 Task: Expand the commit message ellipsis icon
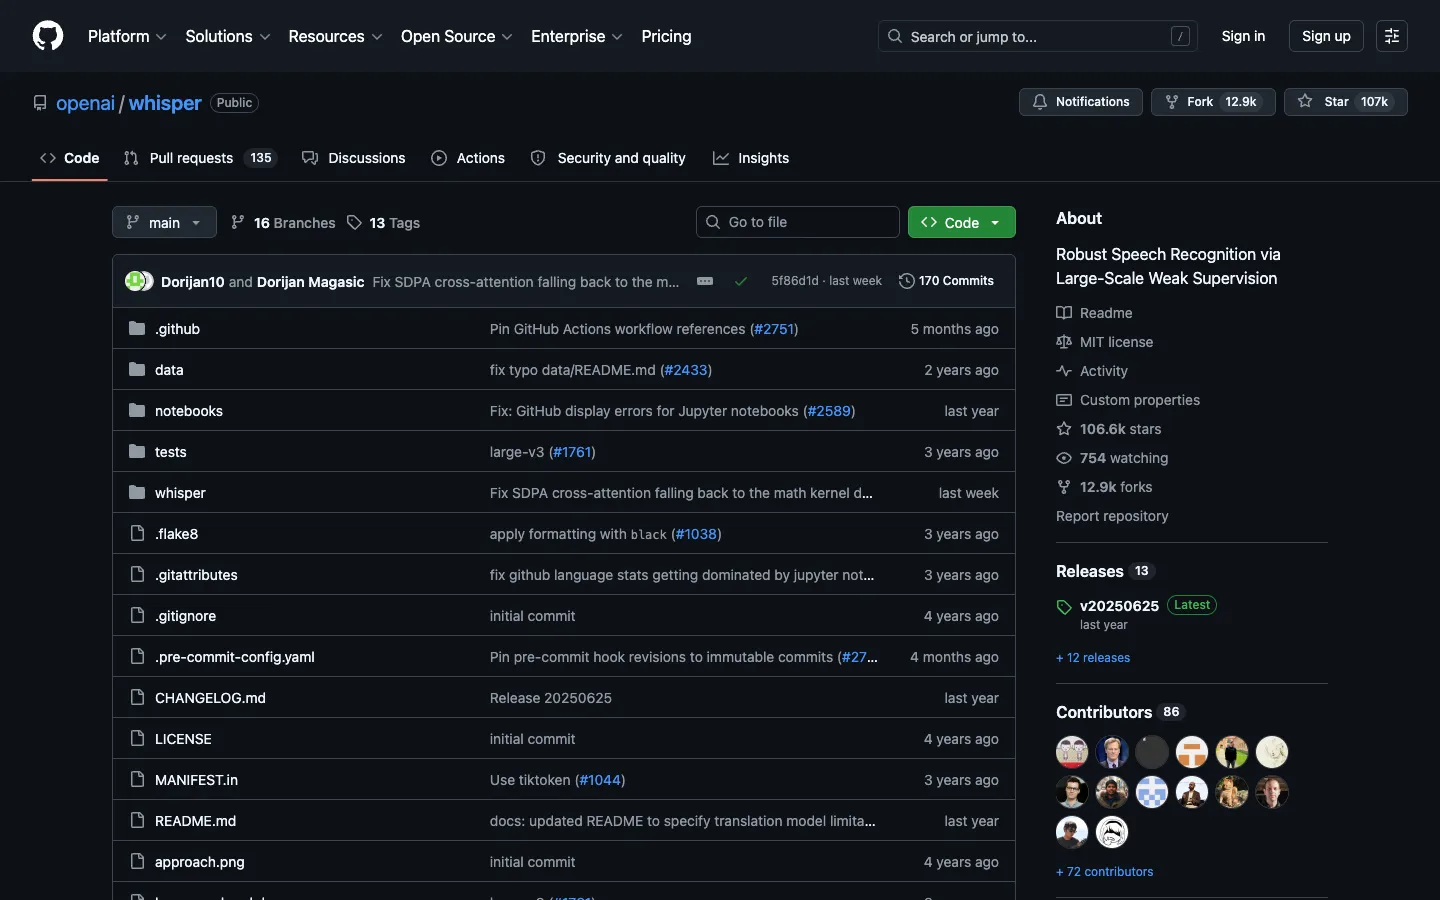pyautogui.click(x=705, y=281)
